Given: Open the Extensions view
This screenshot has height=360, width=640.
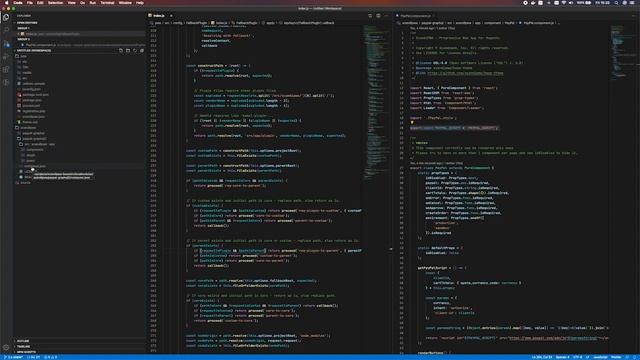Looking at the screenshot, I should pos(6,69).
